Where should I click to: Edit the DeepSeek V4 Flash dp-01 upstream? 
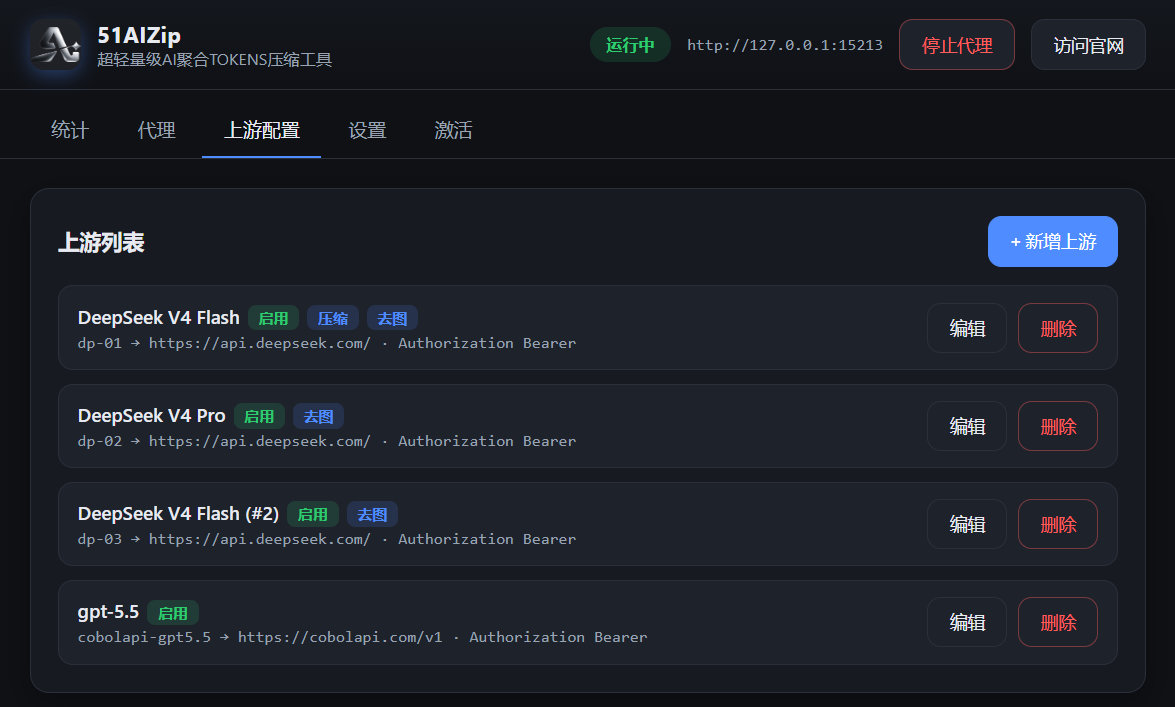click(967, 328)
